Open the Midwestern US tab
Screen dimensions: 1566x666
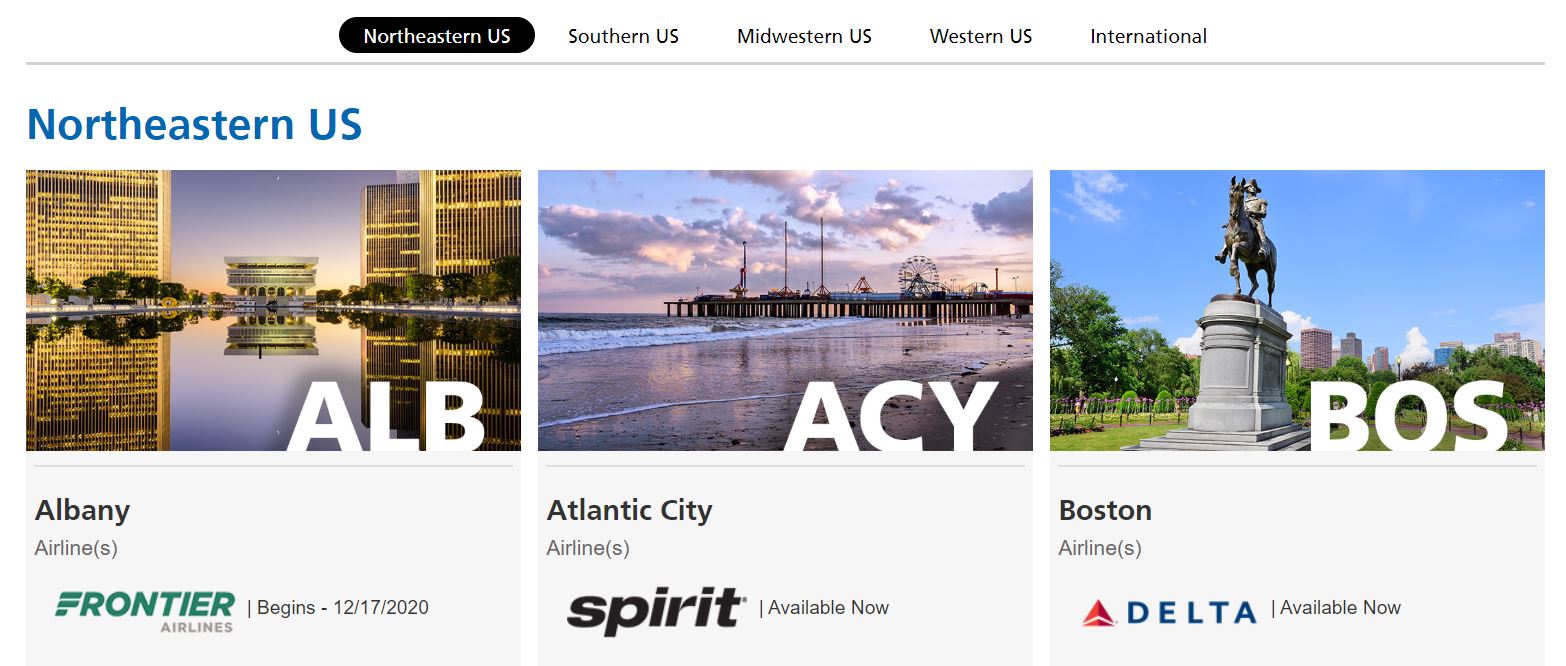[x=804, y=36]
